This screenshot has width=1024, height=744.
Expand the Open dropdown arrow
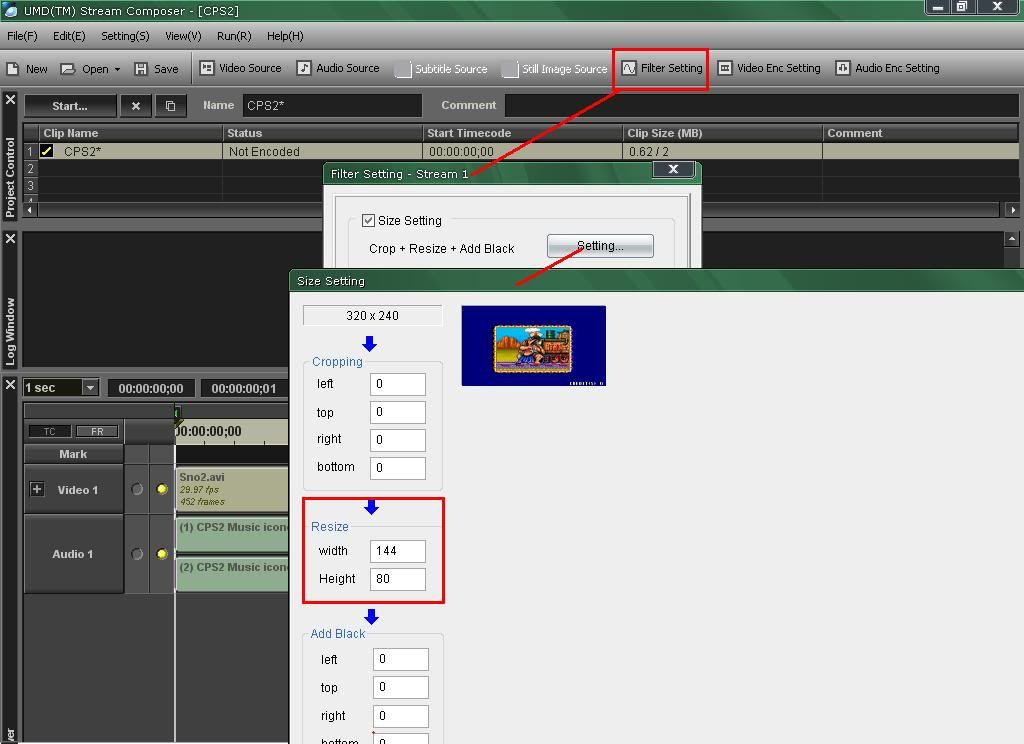coord(118,69)
